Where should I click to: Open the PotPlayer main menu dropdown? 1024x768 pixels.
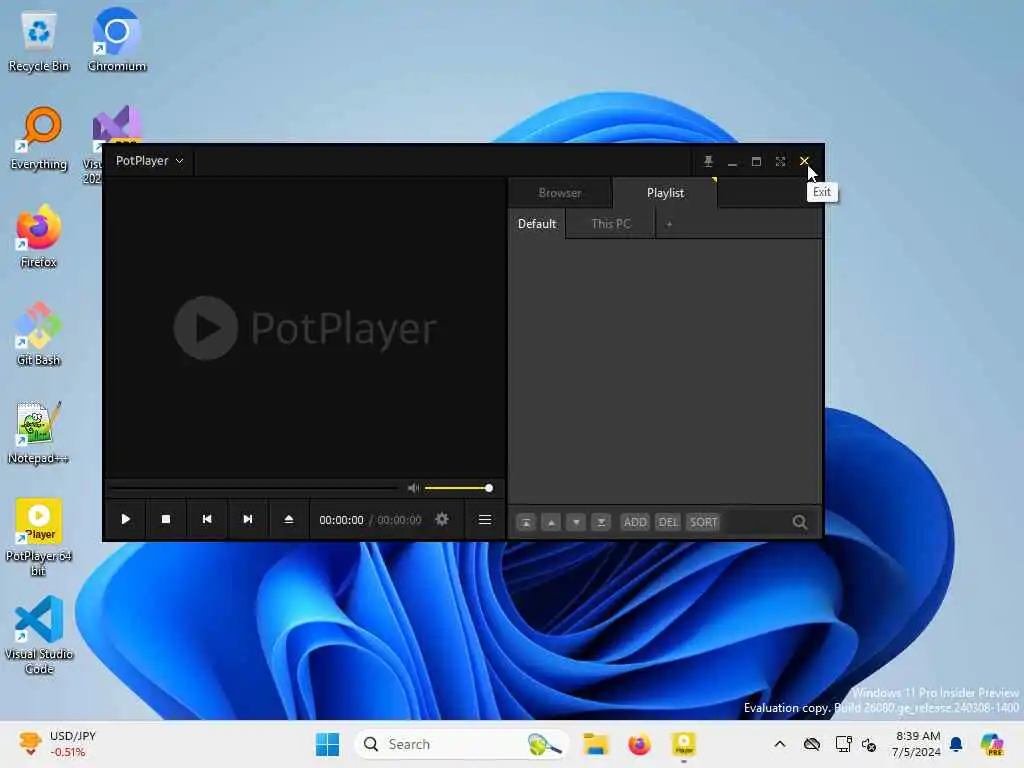(149, 161)
